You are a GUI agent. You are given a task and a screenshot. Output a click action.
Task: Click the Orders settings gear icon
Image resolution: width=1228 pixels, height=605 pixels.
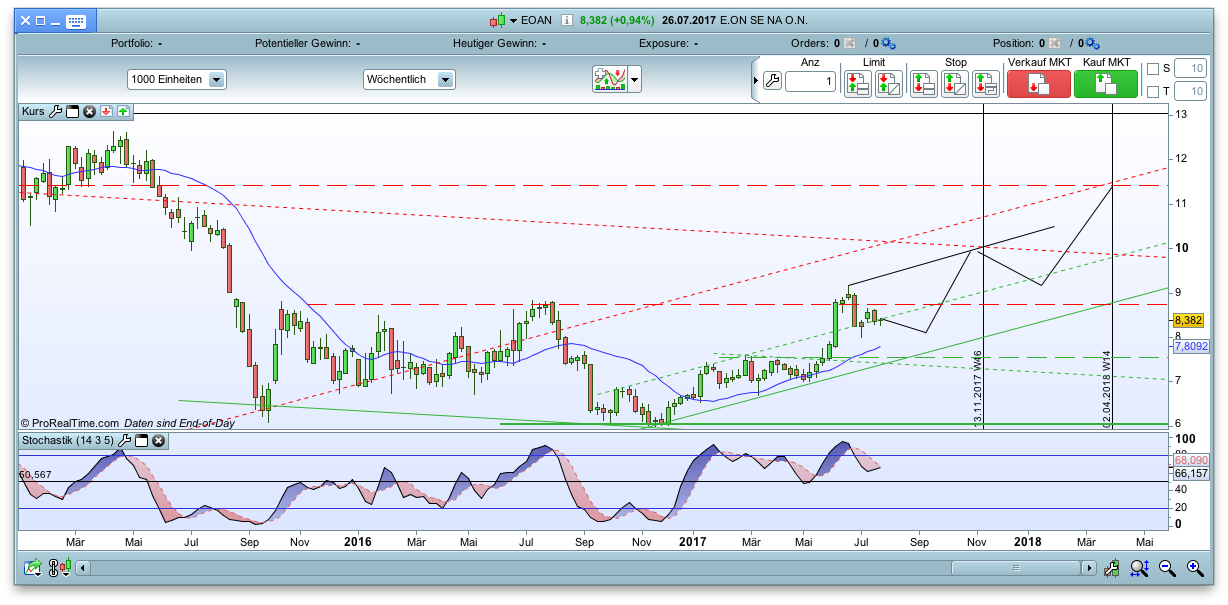click(x=888, y=44)
